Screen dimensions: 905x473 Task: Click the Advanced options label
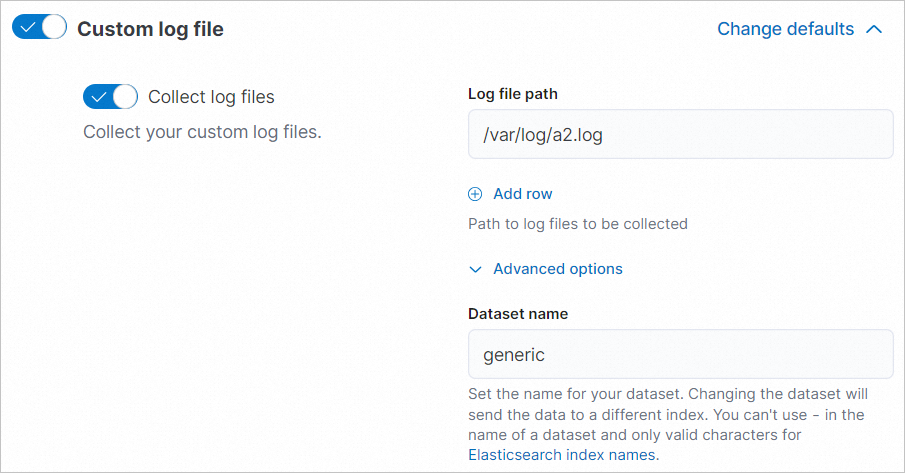pos(558,269)
